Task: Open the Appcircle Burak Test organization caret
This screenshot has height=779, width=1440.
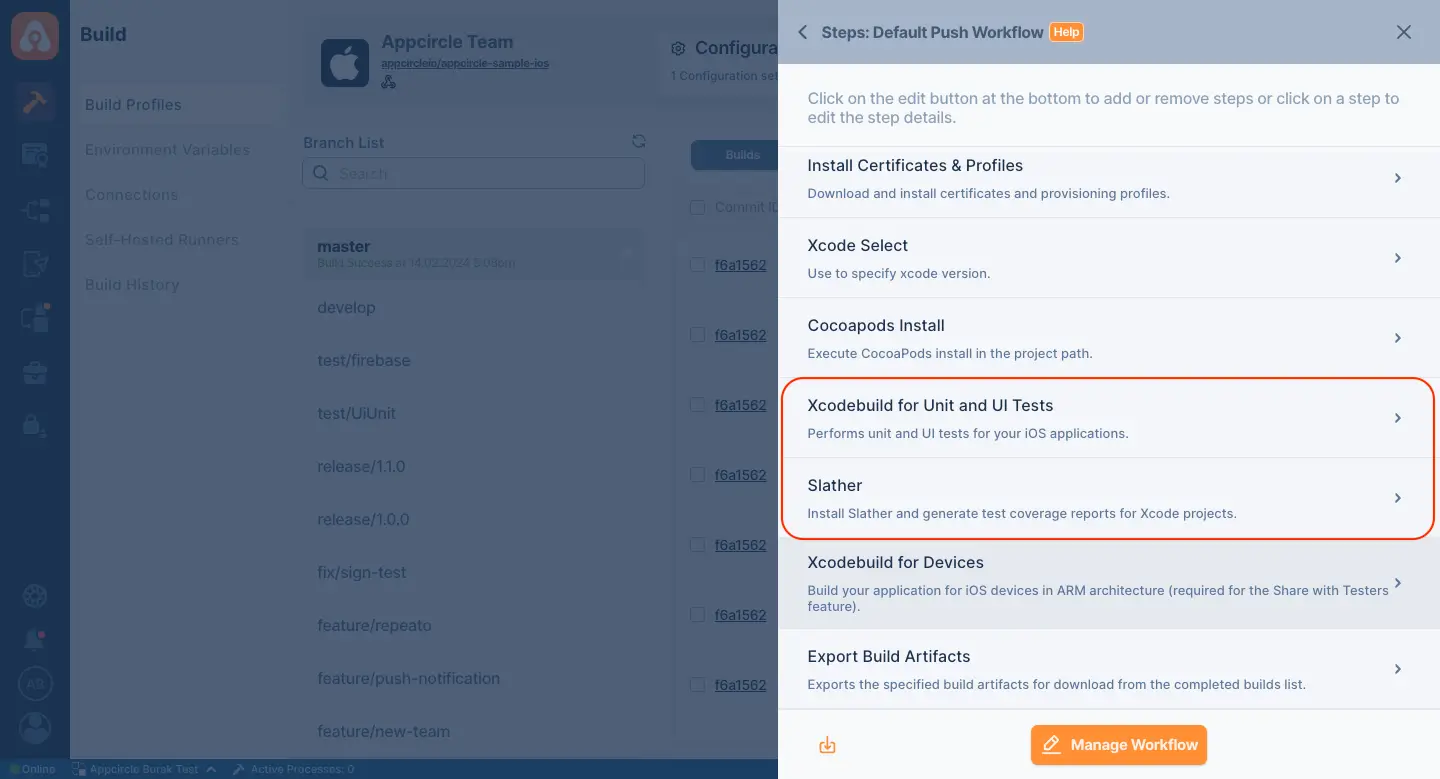Action: point(211,769)
